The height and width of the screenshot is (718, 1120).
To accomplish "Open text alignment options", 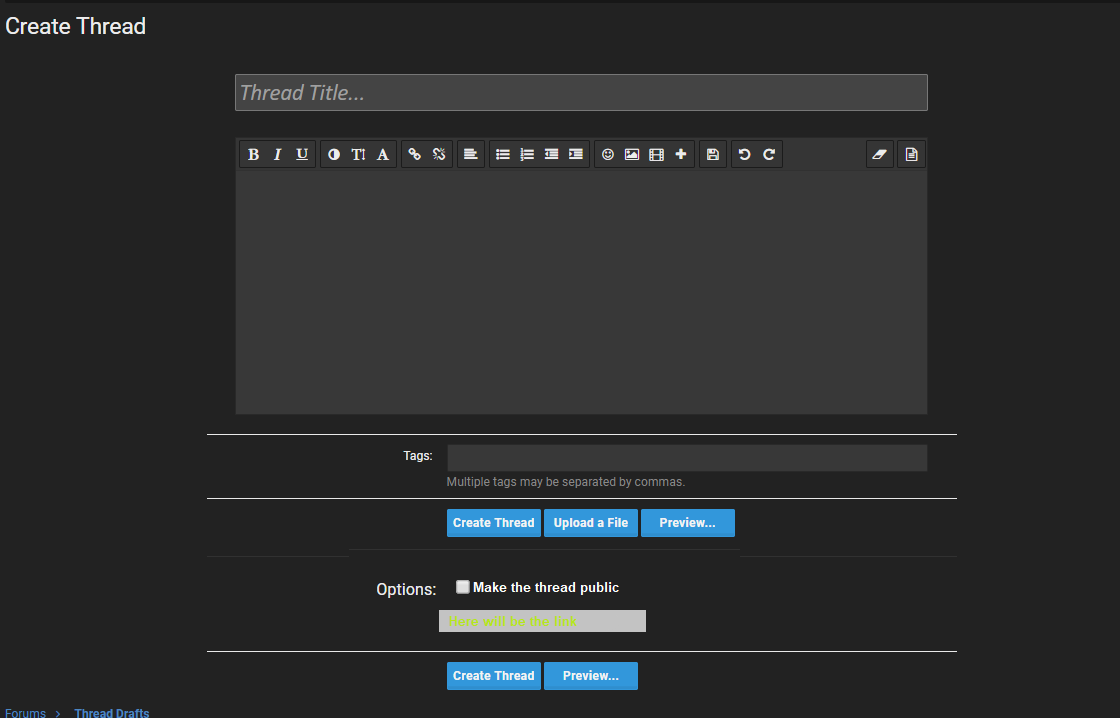I will (x=471, y=154).
